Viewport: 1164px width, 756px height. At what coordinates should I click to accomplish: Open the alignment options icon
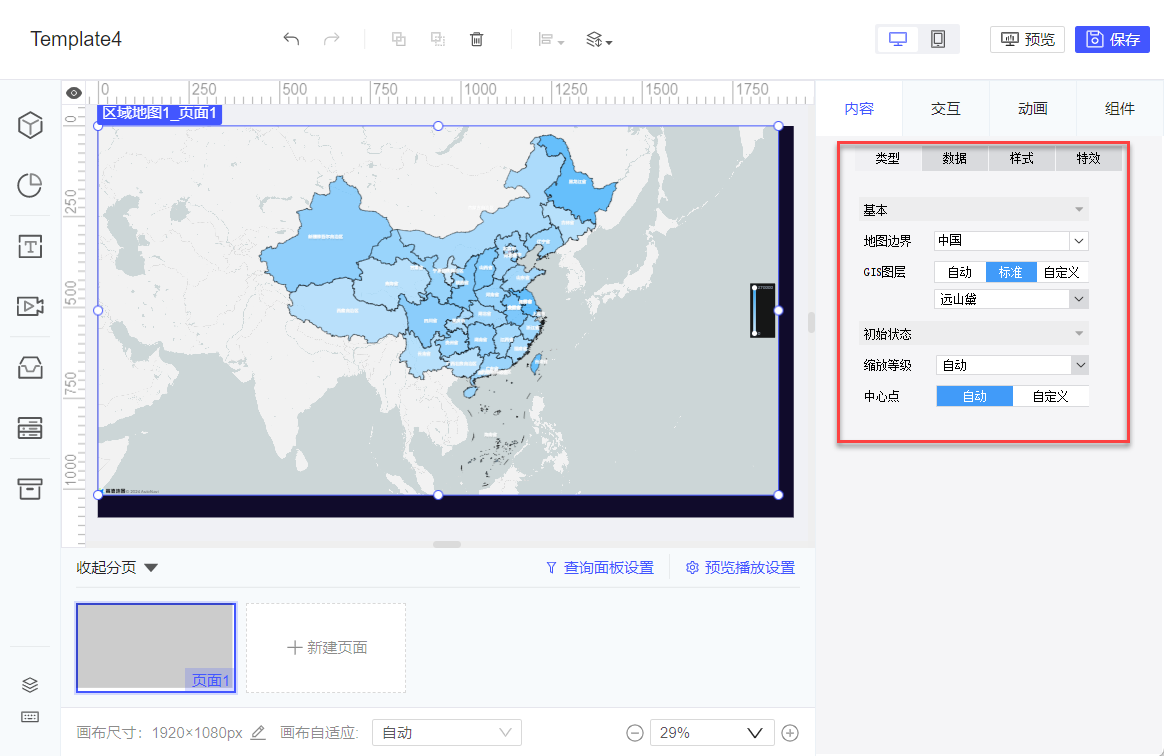pyautogui.click(x=551, y=40)
